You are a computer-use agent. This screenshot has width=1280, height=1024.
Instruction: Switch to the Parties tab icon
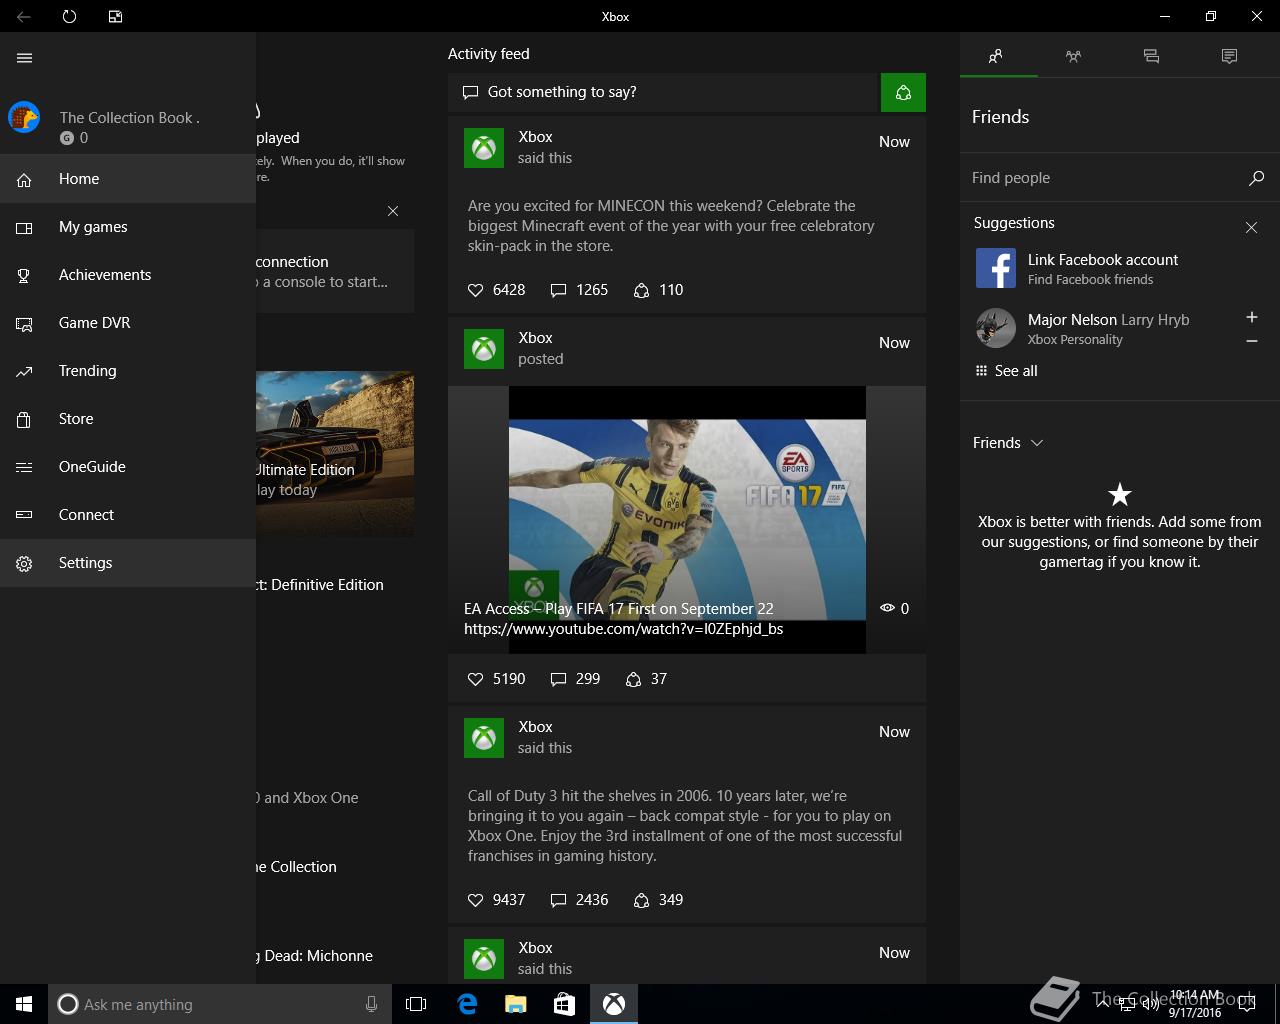(x=1074, y=56)
